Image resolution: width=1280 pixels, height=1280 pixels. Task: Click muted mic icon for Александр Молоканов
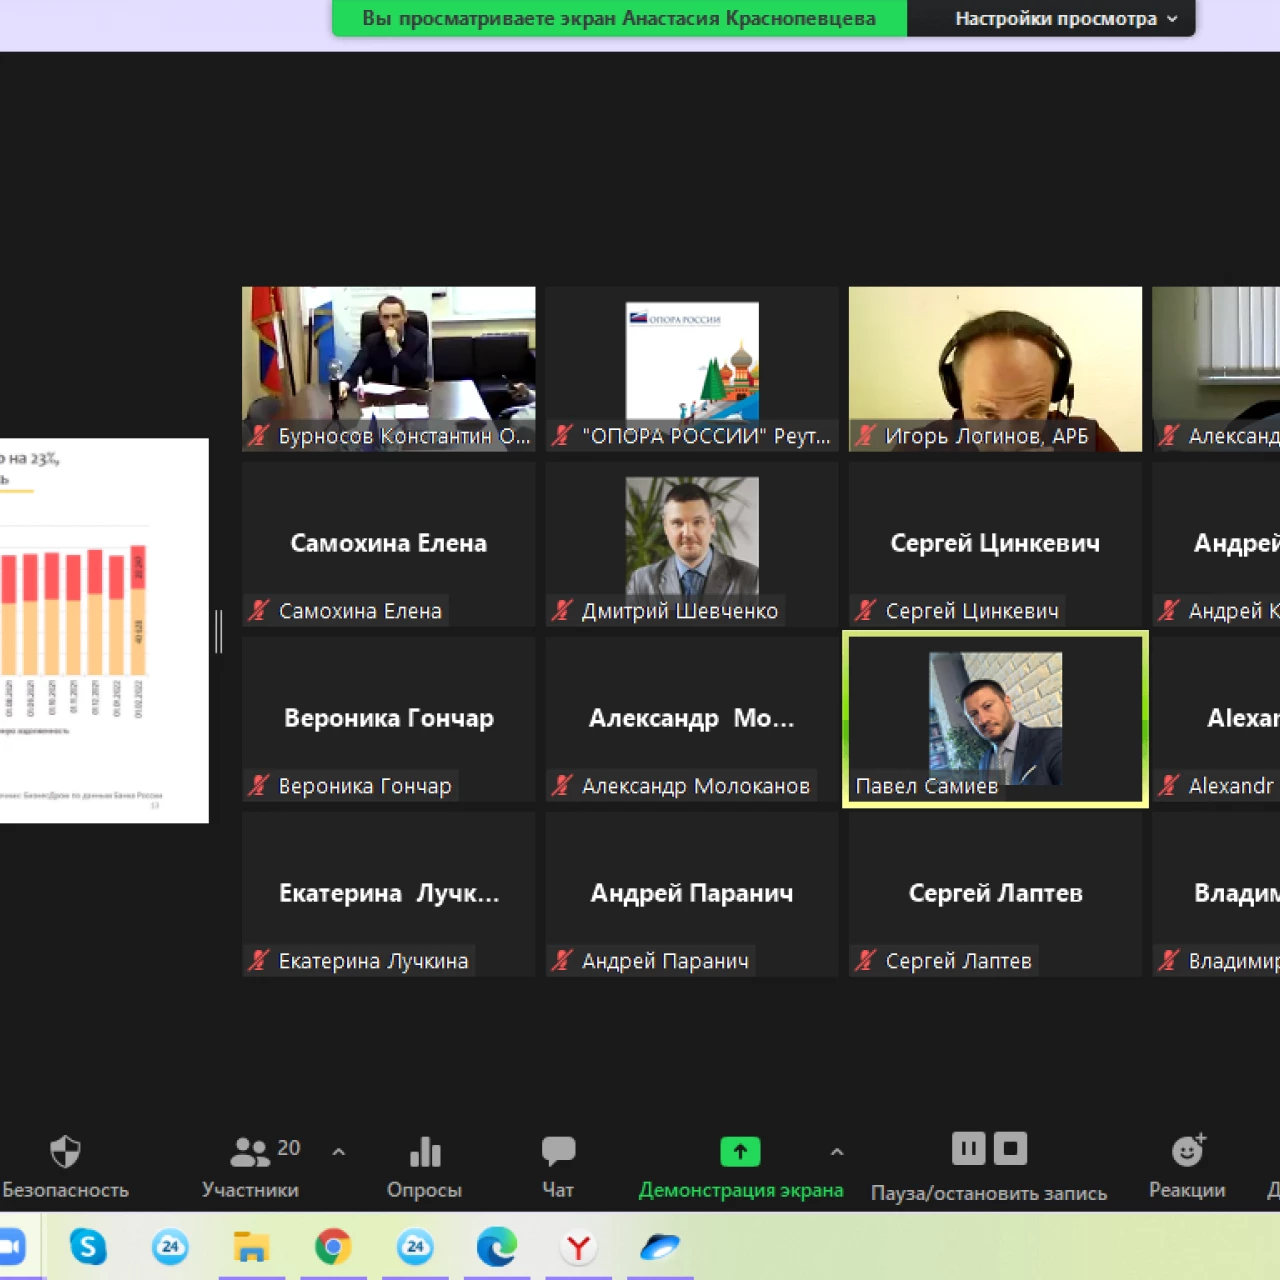point(562,785)
